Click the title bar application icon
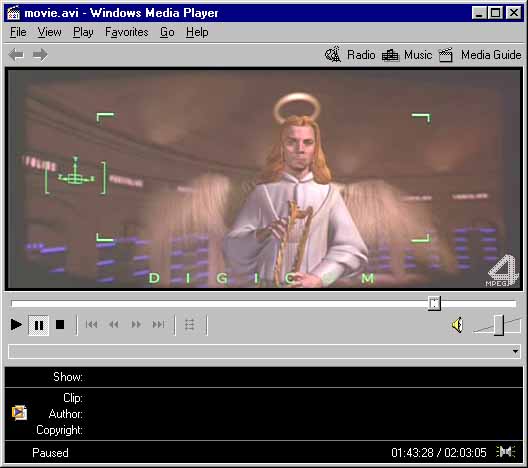Image resolution: width=528 pixels, height=468 pixels. [13, 13]
